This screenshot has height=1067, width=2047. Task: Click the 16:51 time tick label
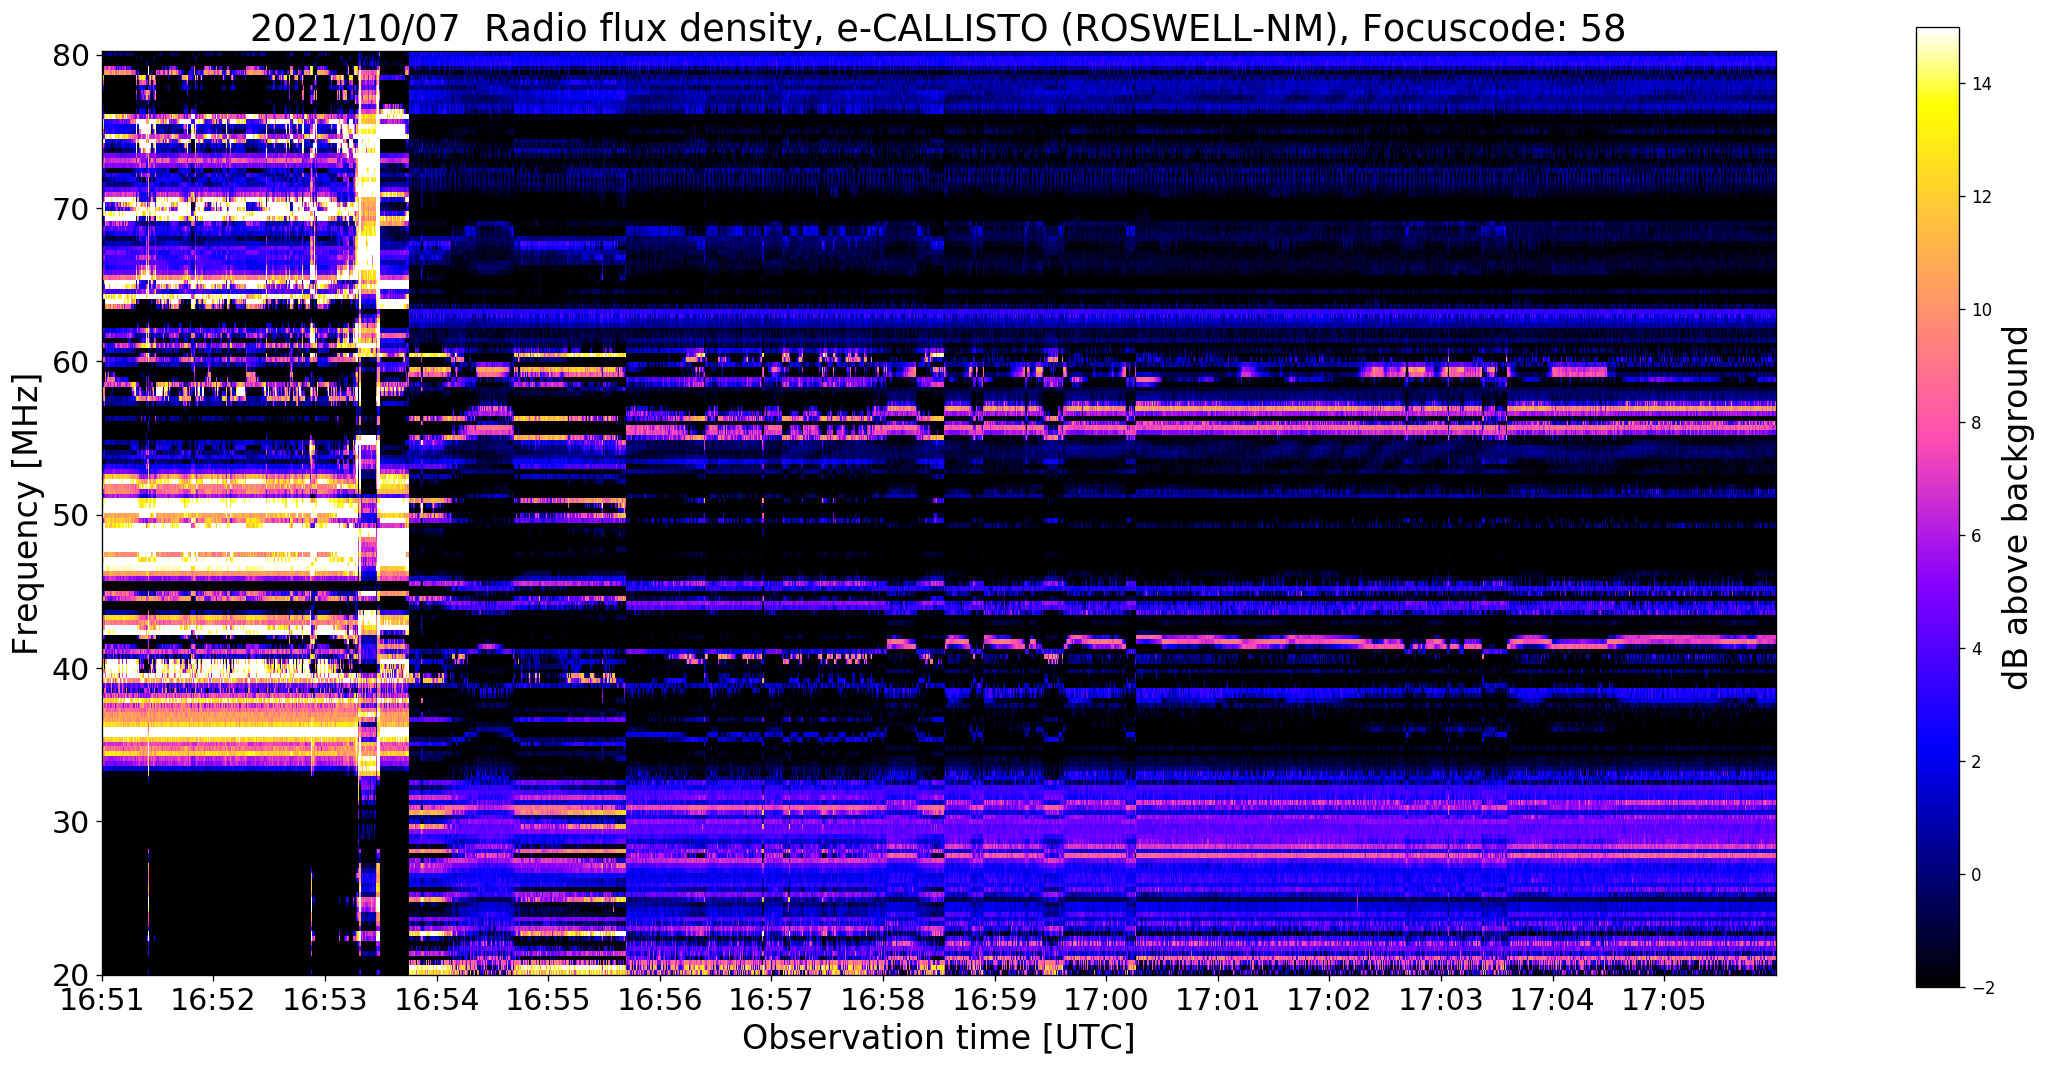coord(102,999)
